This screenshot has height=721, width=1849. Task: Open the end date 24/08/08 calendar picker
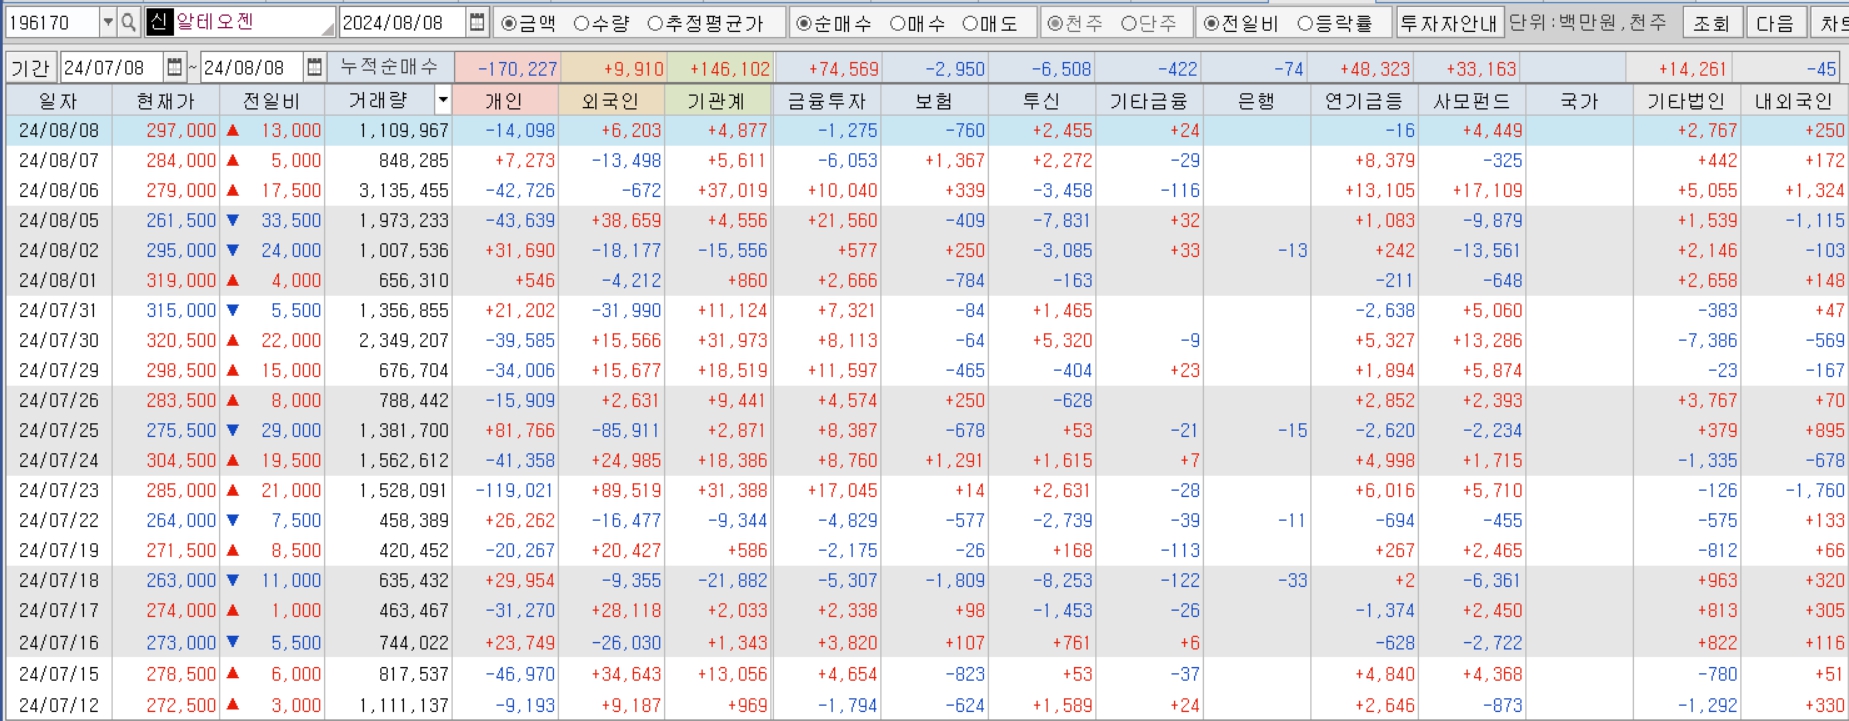pyautogui.click(x=315, y=68)
